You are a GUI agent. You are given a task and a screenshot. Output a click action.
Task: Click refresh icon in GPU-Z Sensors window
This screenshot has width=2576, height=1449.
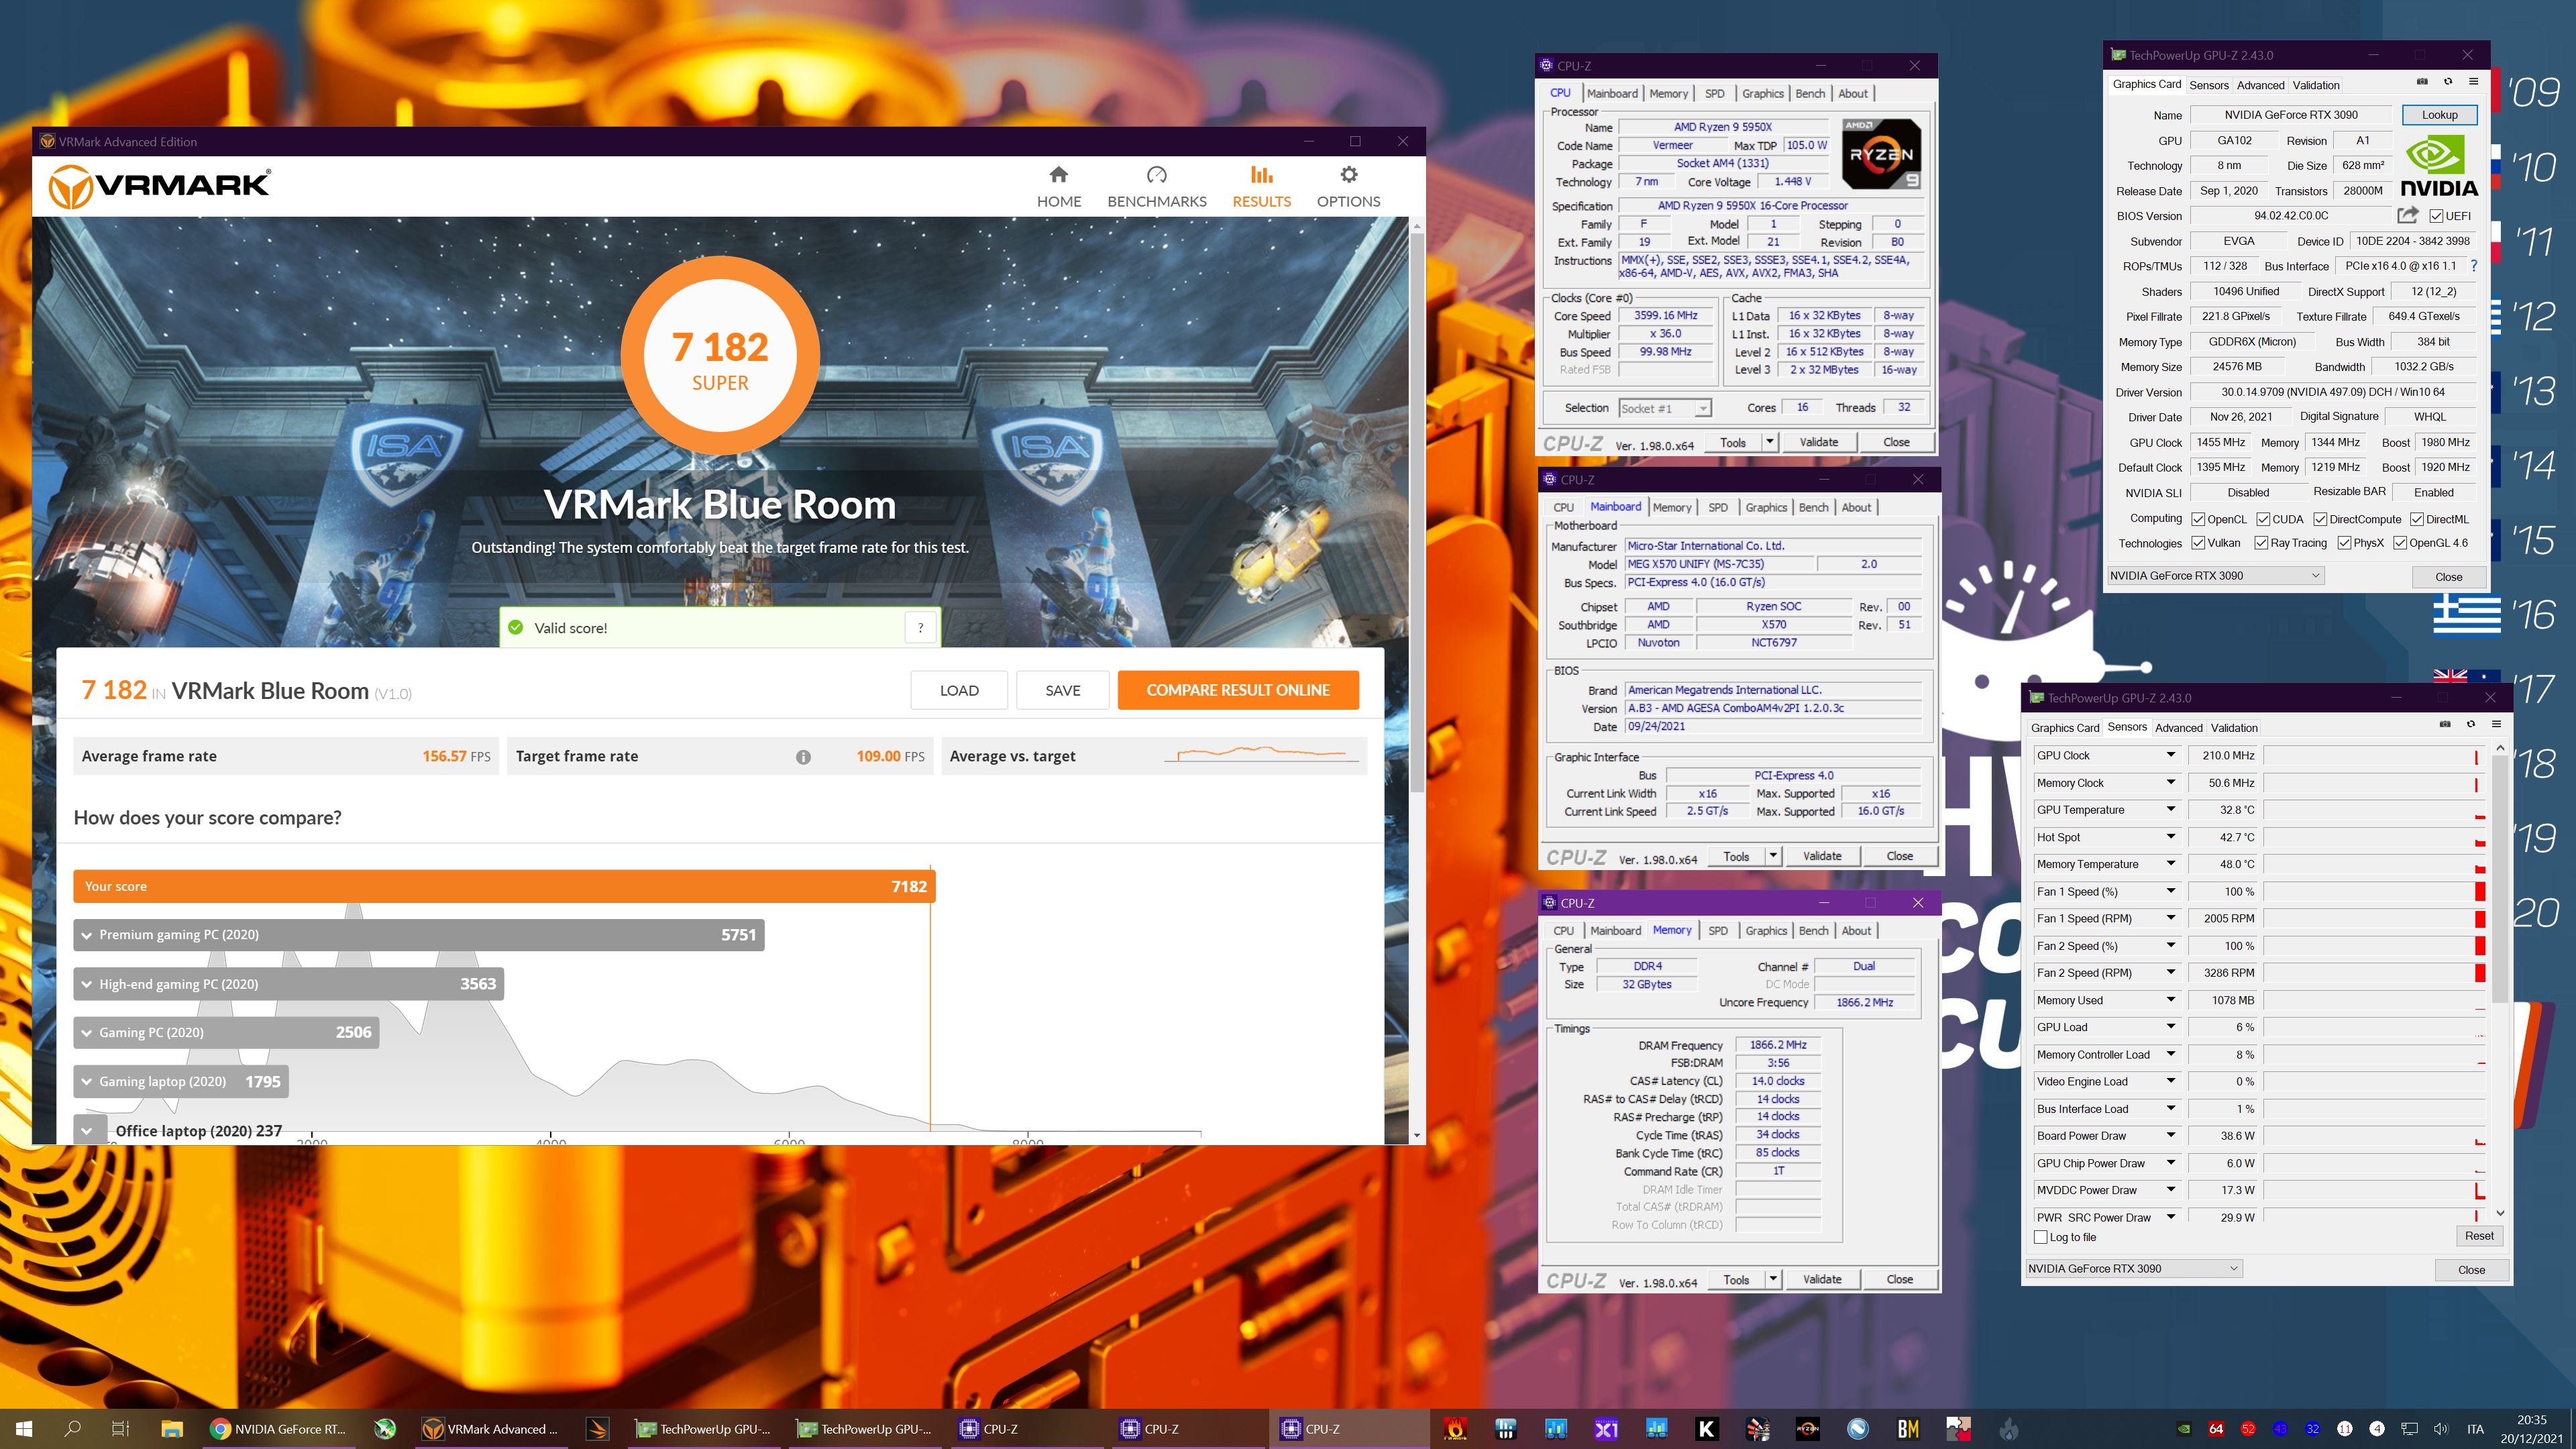pyautogui.click(x=2470, y=724)
